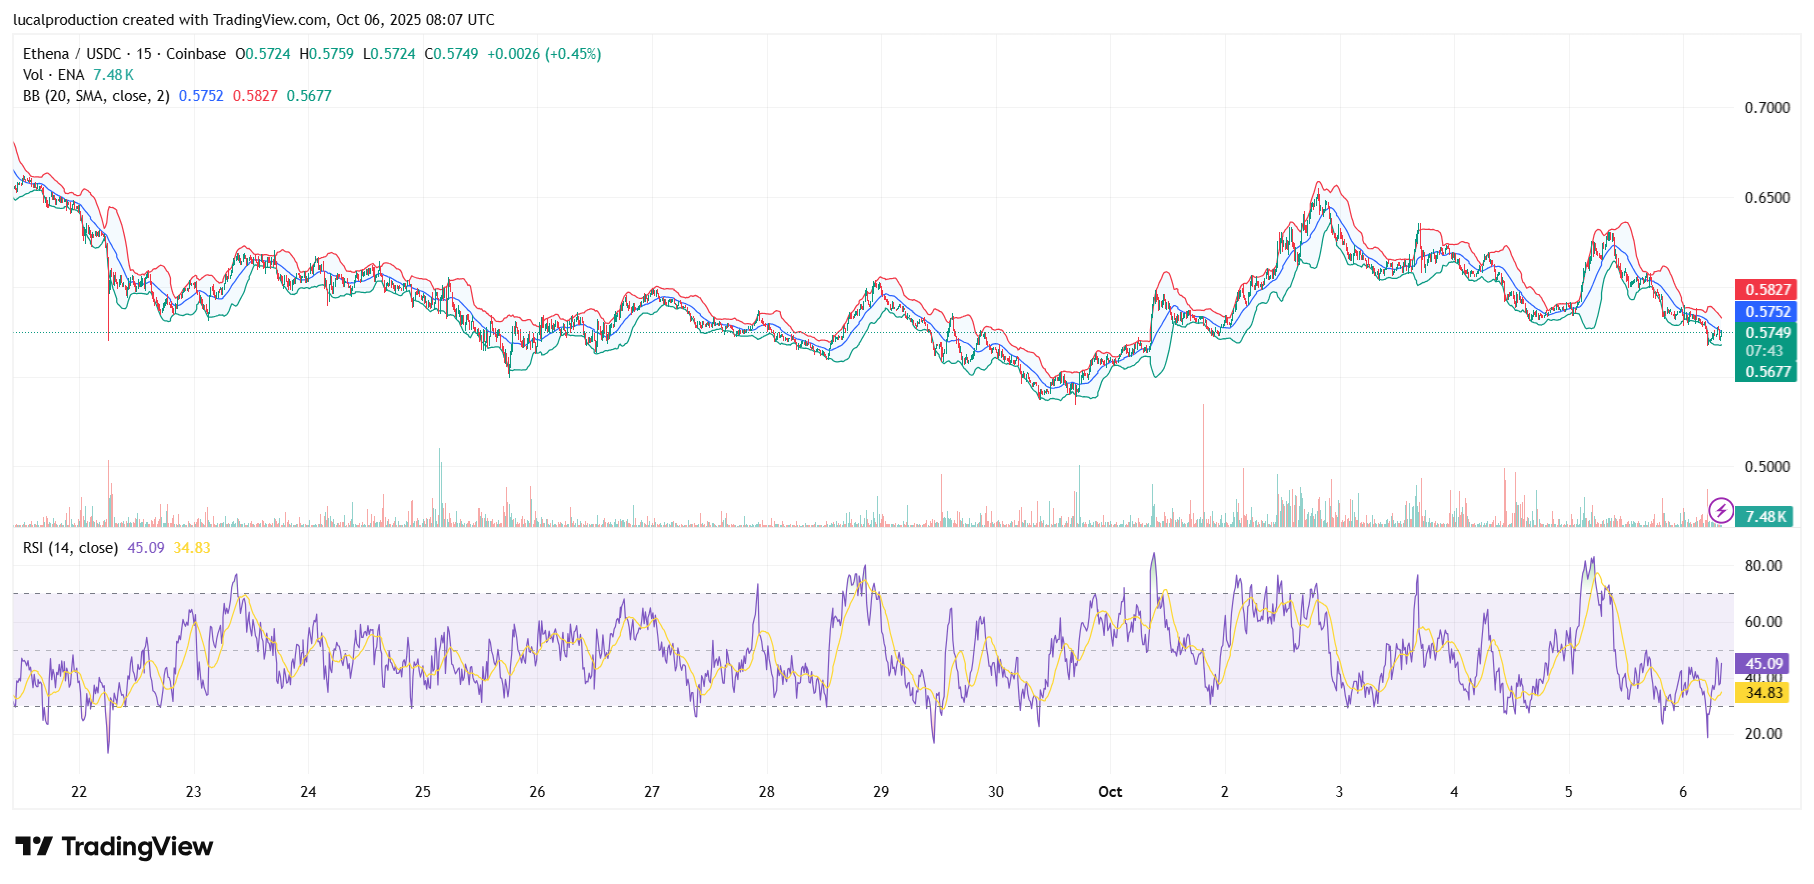The image size is (1814, 884).
Task: Click the purple 45.09 RSI axis label
Action: (1763, 664)
